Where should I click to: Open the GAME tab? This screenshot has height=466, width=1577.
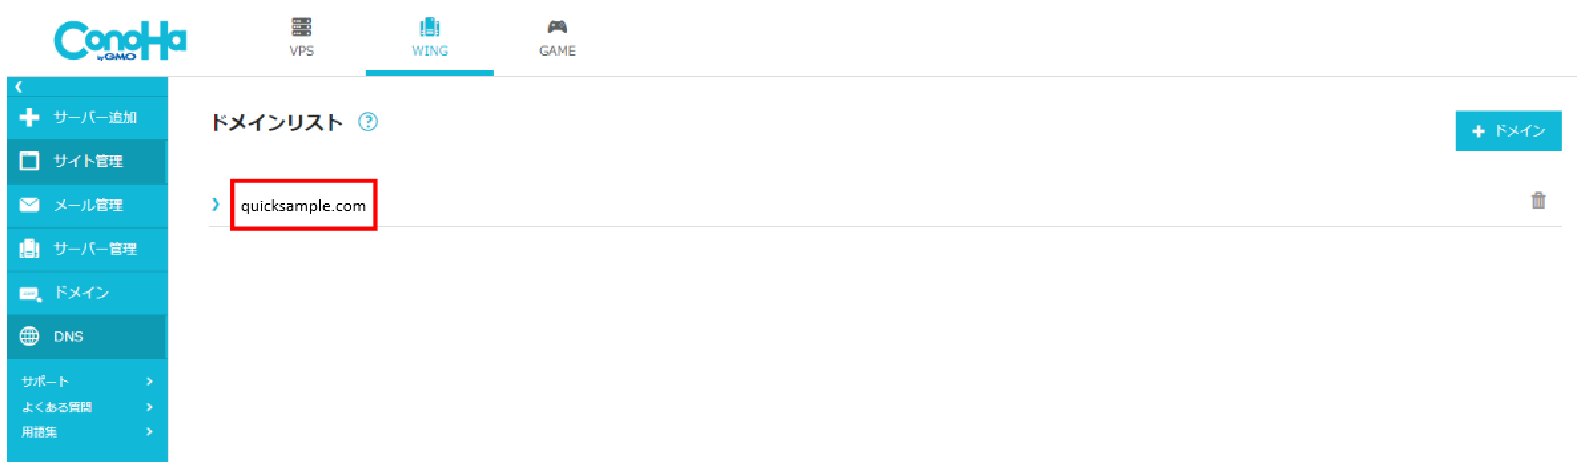(x=557, y=37)
